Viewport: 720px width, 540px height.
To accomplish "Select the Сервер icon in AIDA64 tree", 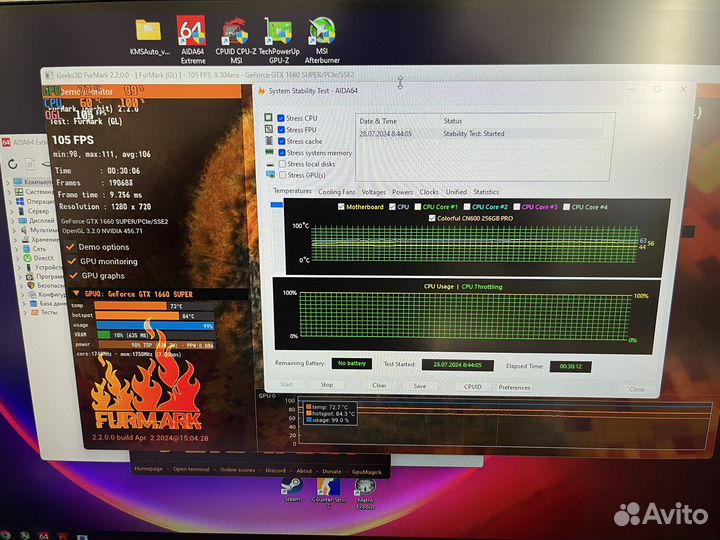I will pos(21,211).
